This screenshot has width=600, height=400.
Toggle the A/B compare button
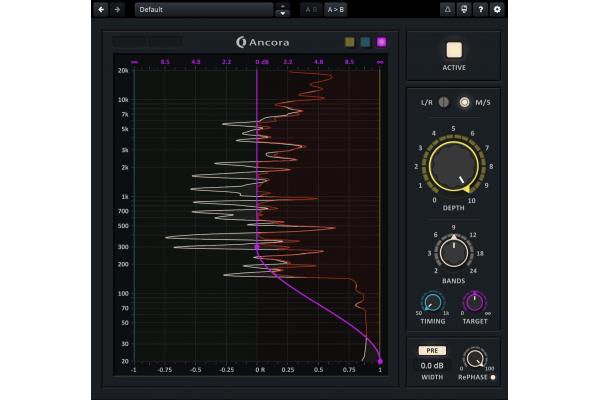(311, 10)
